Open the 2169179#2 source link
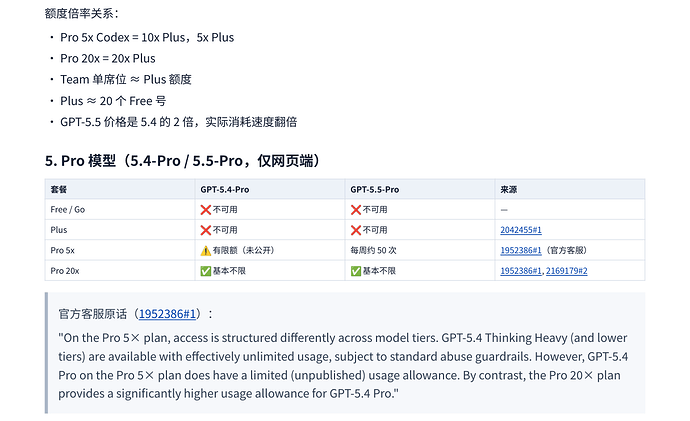 tap(566, 271)
